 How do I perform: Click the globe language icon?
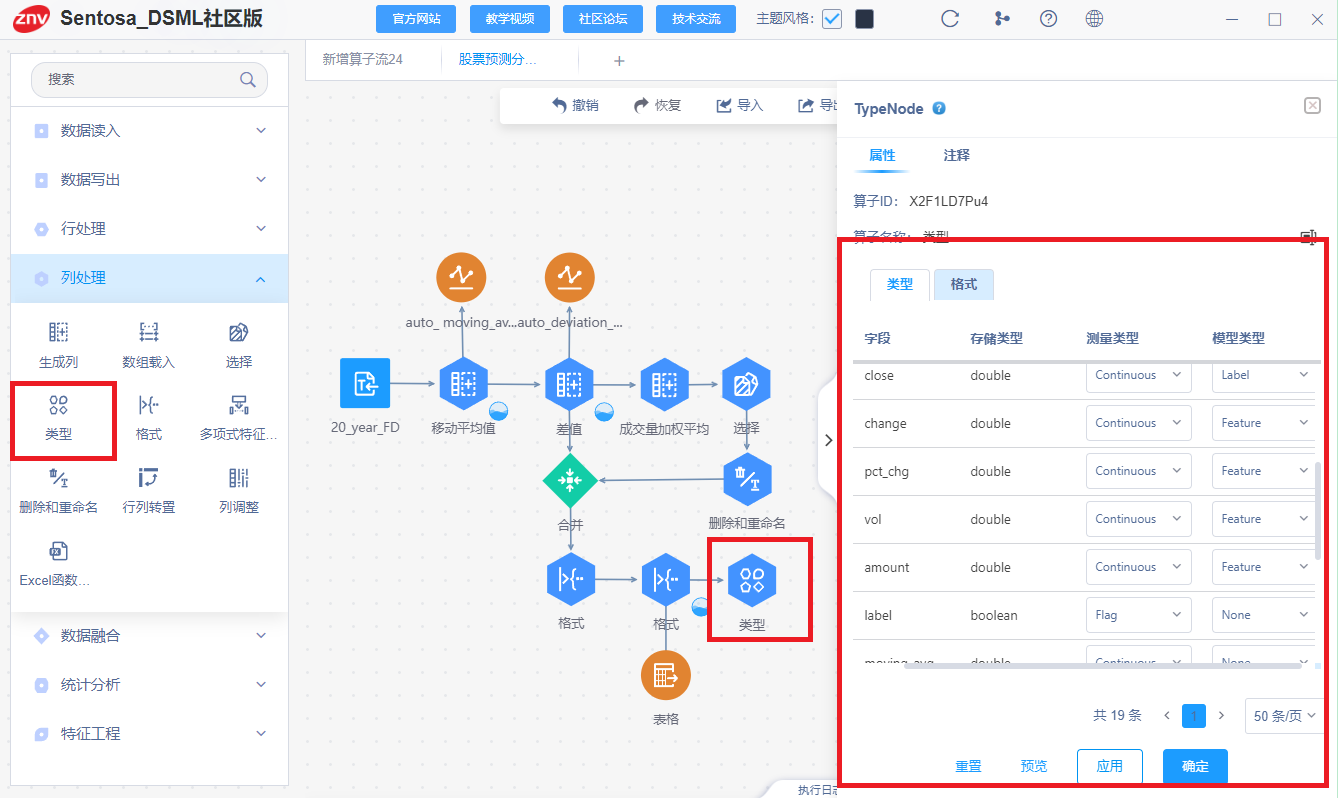pyautogui.click(x=1094, y=19)
